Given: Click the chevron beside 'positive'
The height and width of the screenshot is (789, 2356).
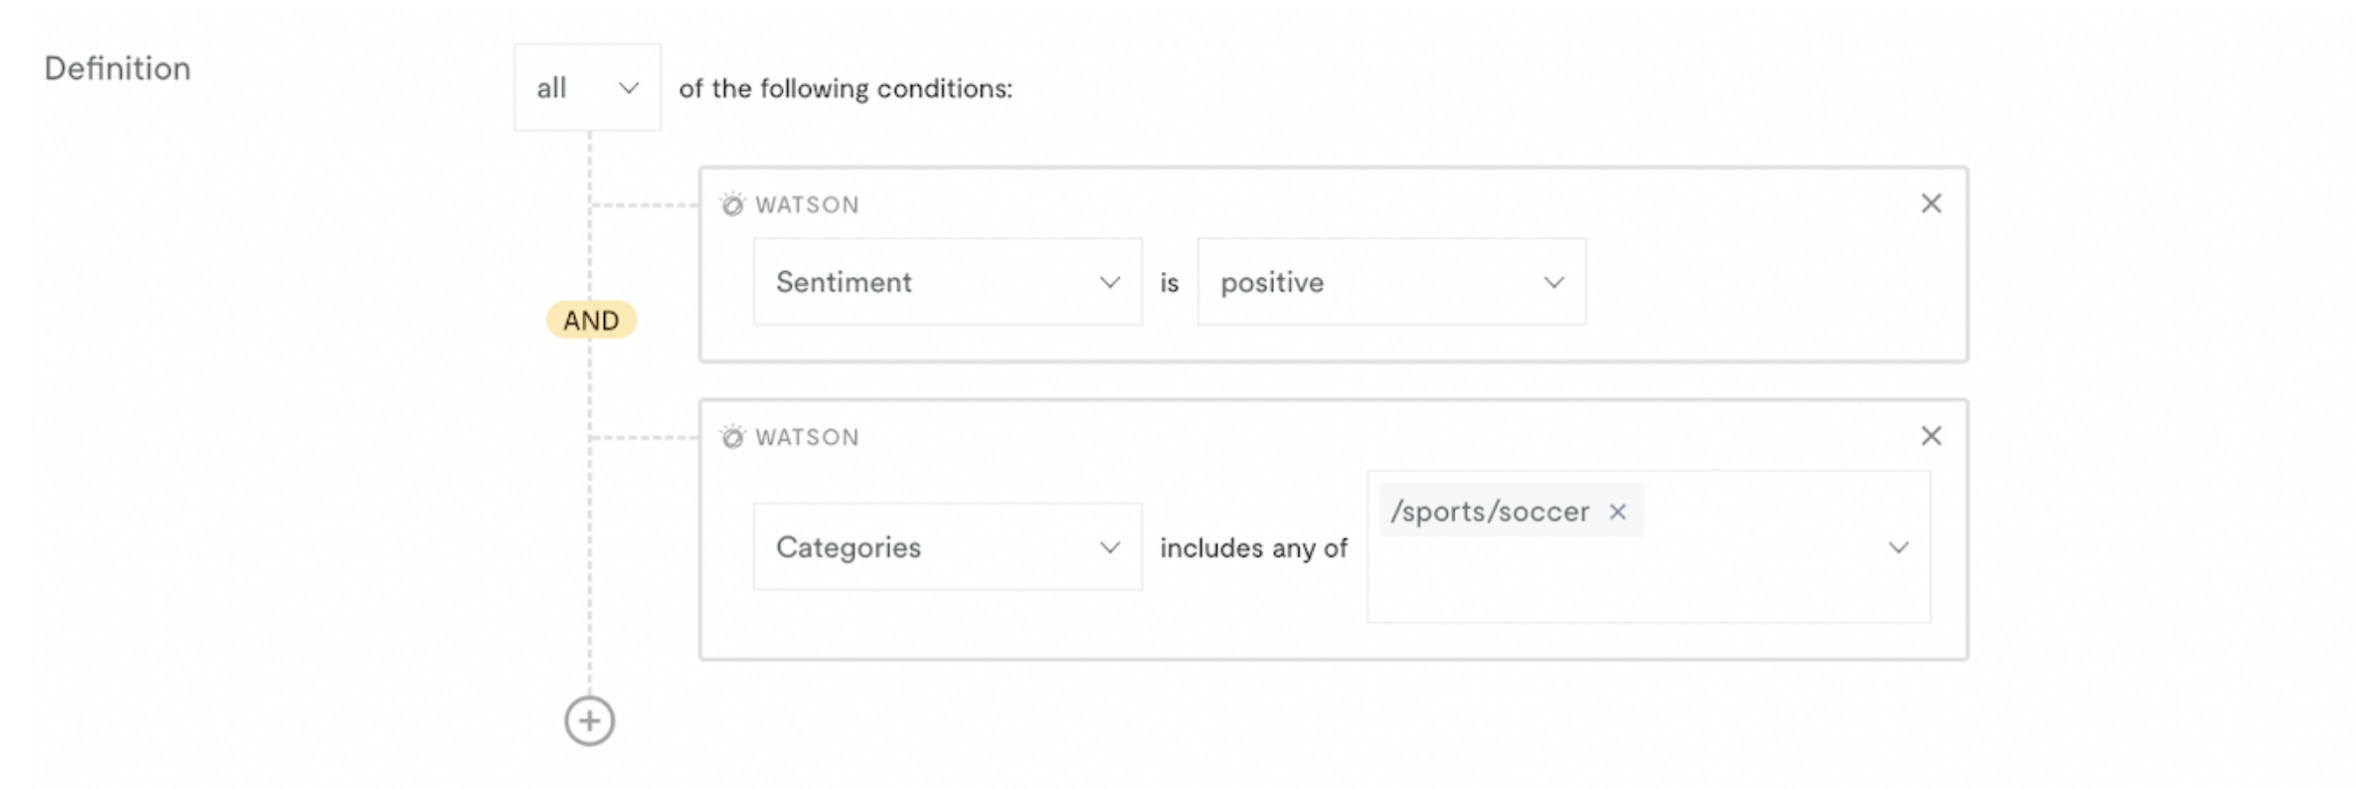Looking at the screenshot, I should [x=1553, y=283].
